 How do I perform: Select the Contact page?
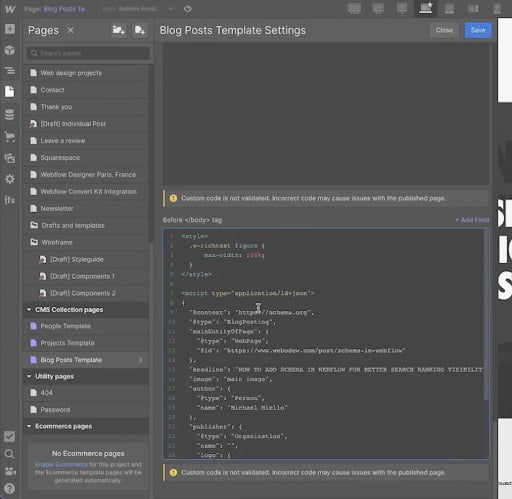86,90
